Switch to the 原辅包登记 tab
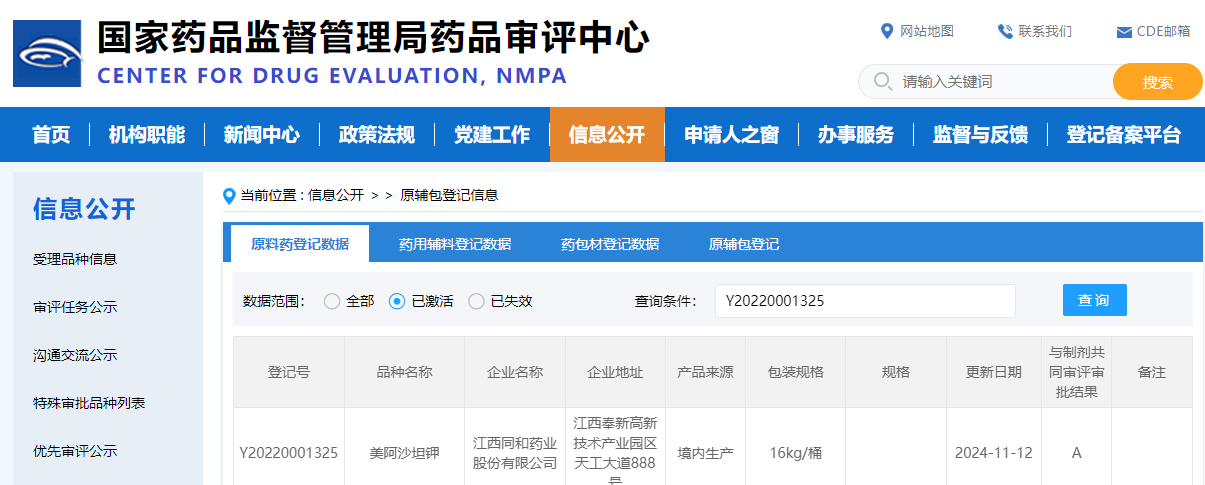Viewport: 1205px width, 485px height. pyautogui.click(x=744, y=244)
